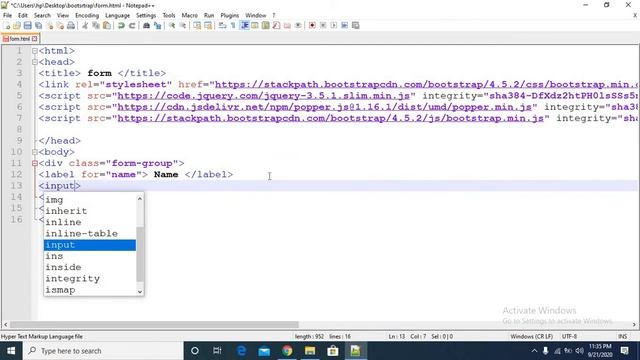Open Folder as Workspace icon

tap(287, 25)
